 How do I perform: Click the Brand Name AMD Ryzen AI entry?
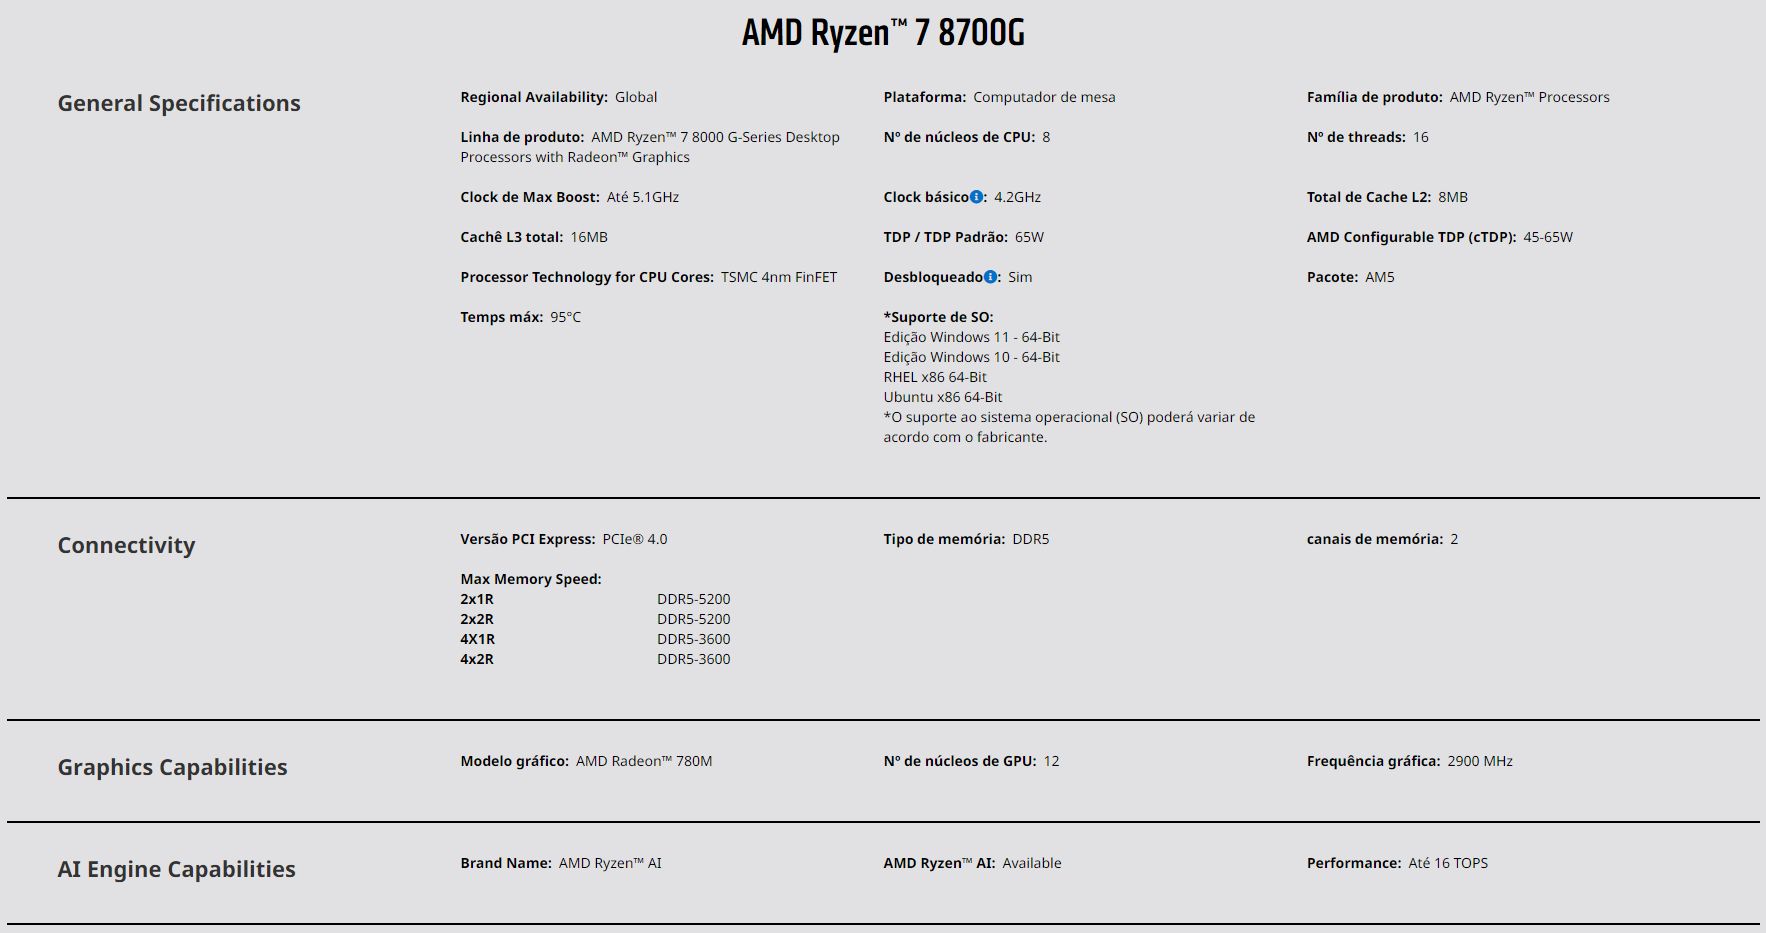(x=561, y=863)
